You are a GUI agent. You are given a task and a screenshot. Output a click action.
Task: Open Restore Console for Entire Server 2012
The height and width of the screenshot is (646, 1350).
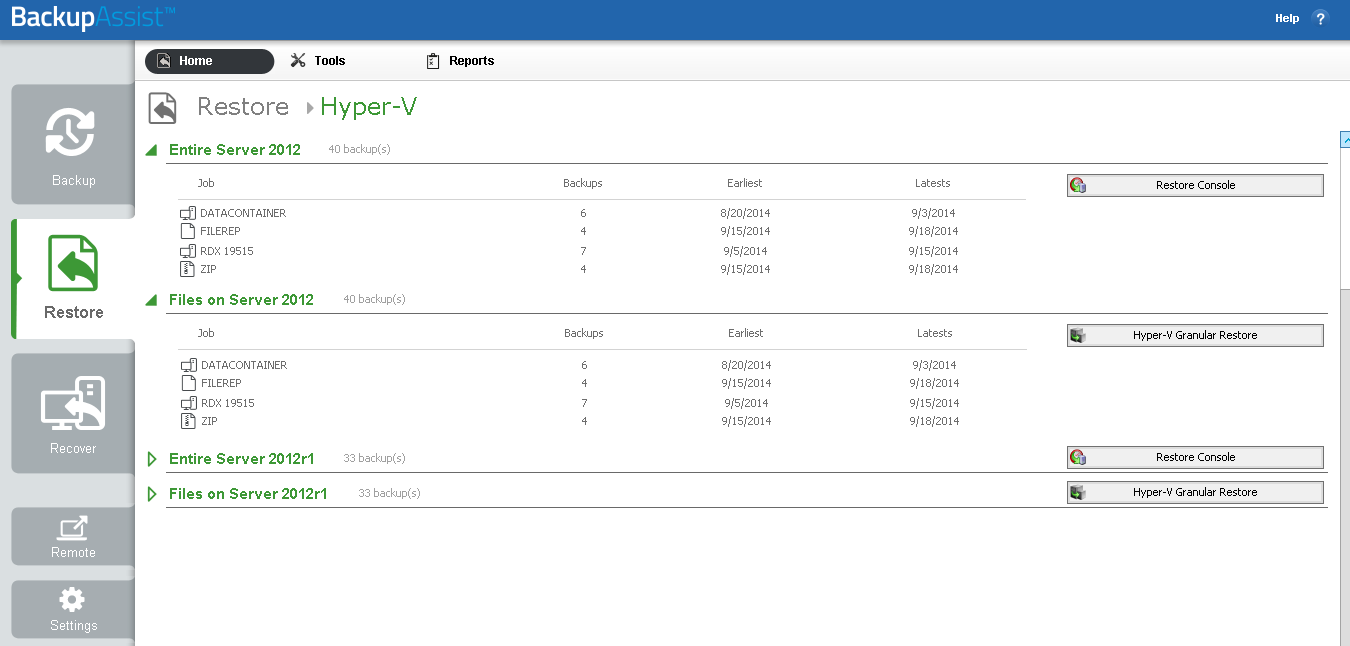tap(1195, 185)
